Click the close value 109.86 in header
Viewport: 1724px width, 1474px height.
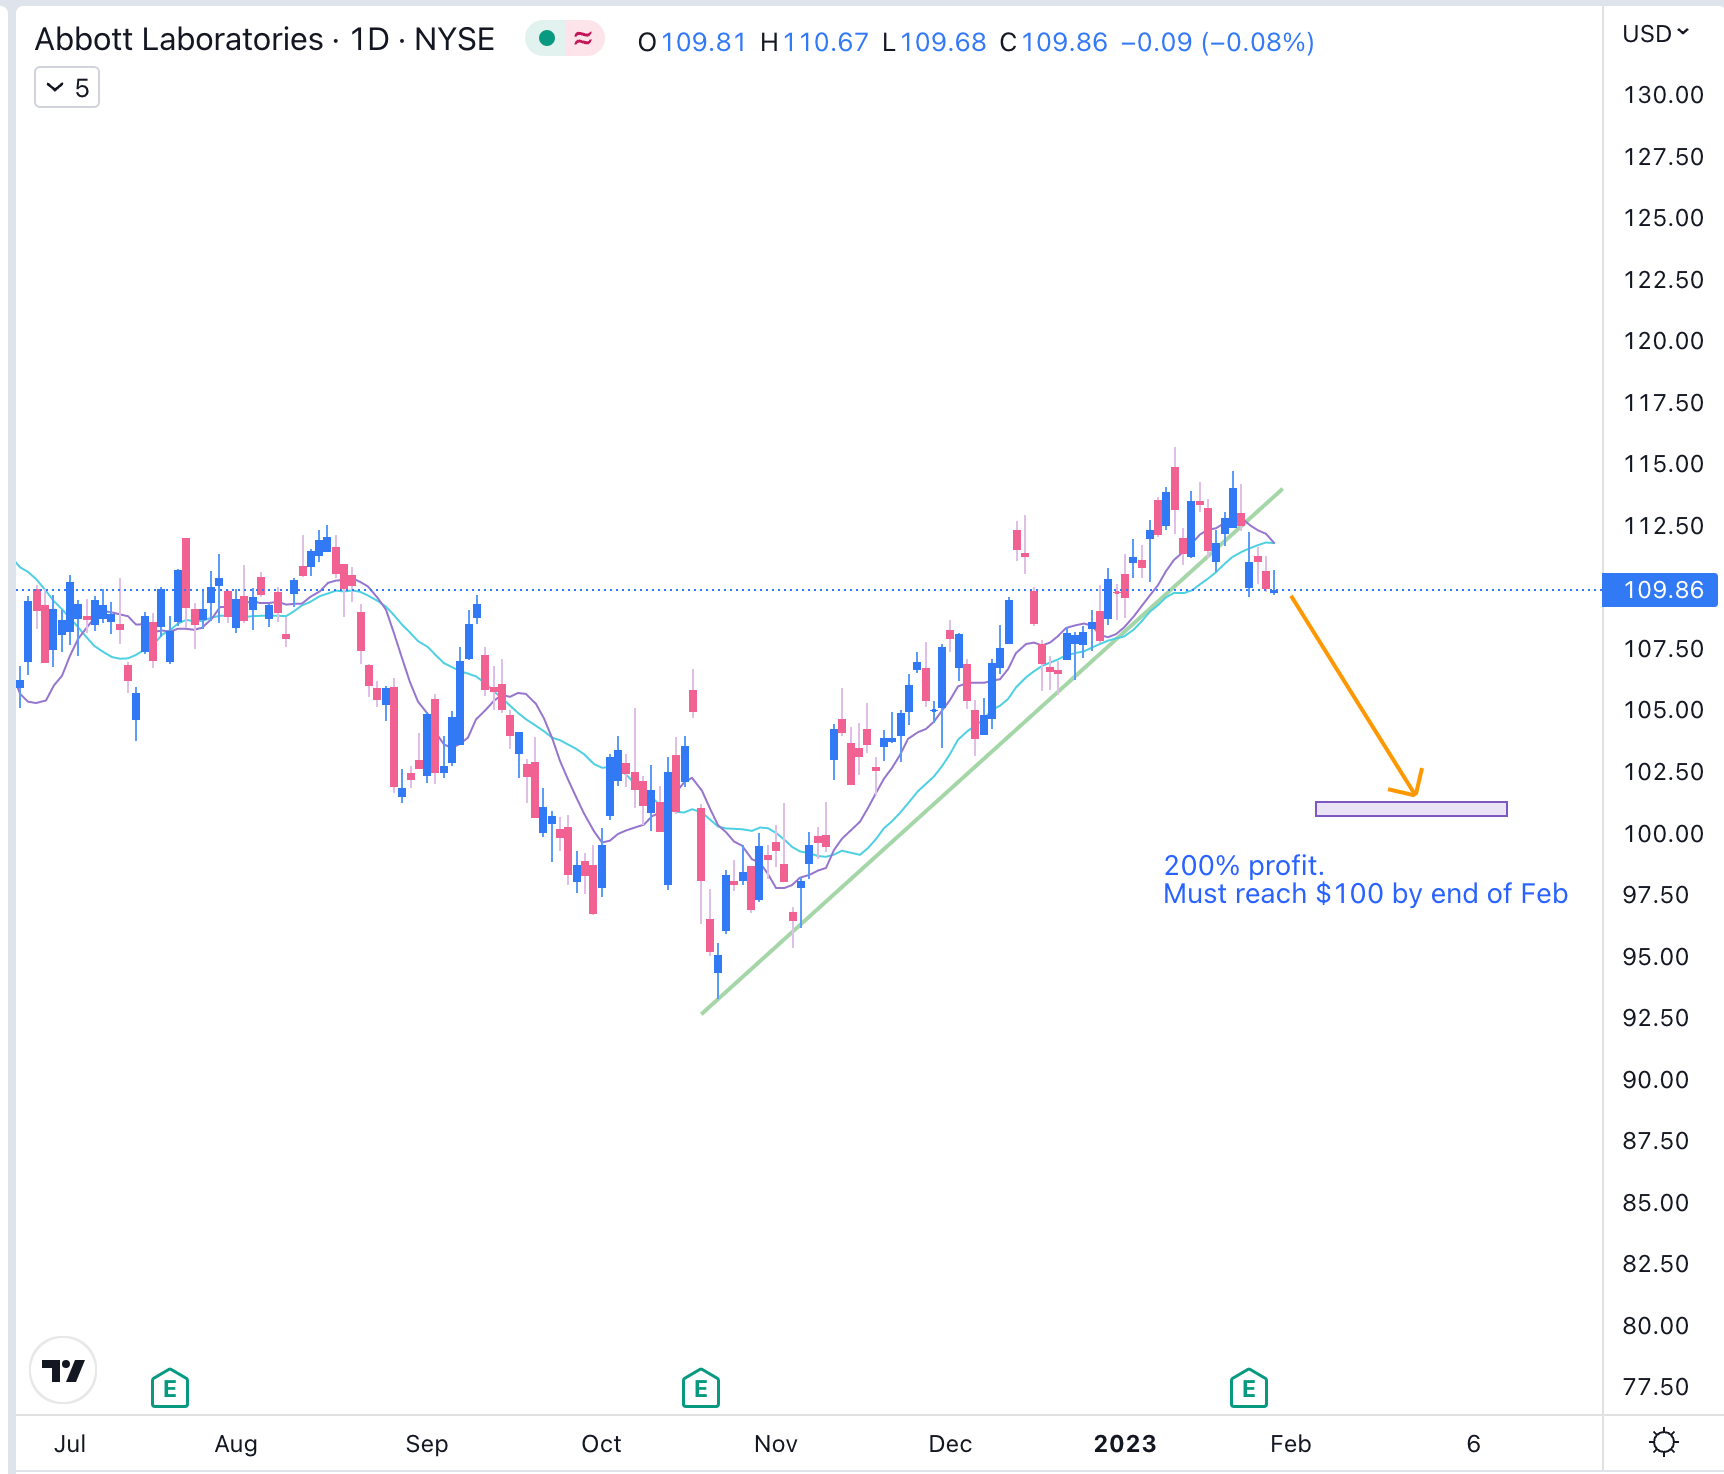click(x=1064, y=42)
